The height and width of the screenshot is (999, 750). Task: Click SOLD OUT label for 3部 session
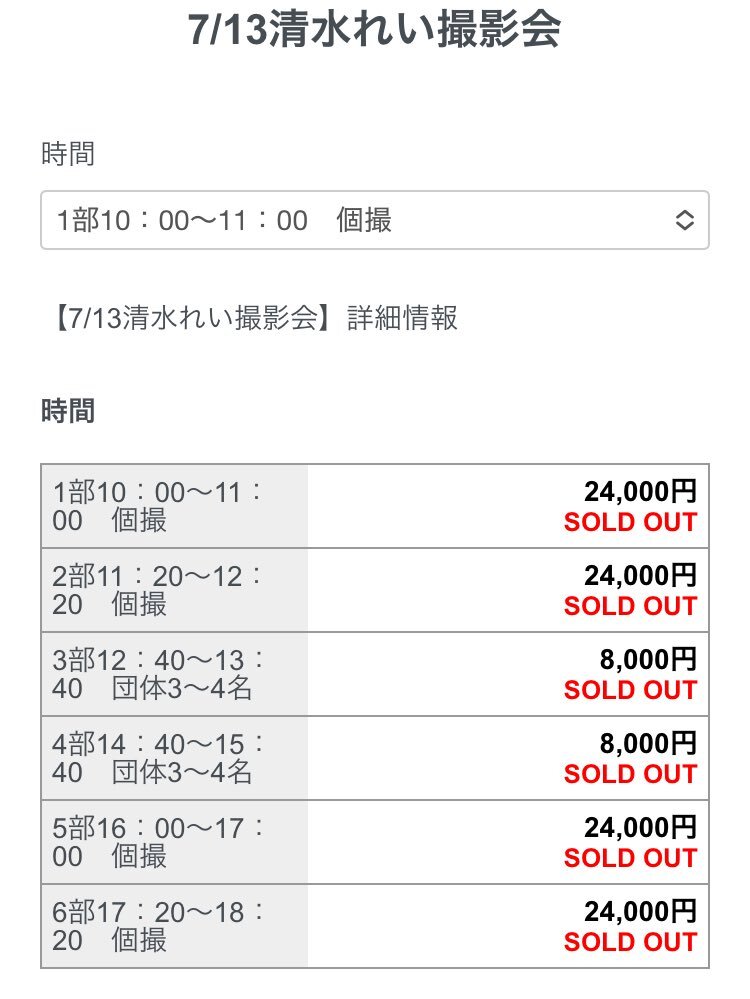tap(630, 691)
